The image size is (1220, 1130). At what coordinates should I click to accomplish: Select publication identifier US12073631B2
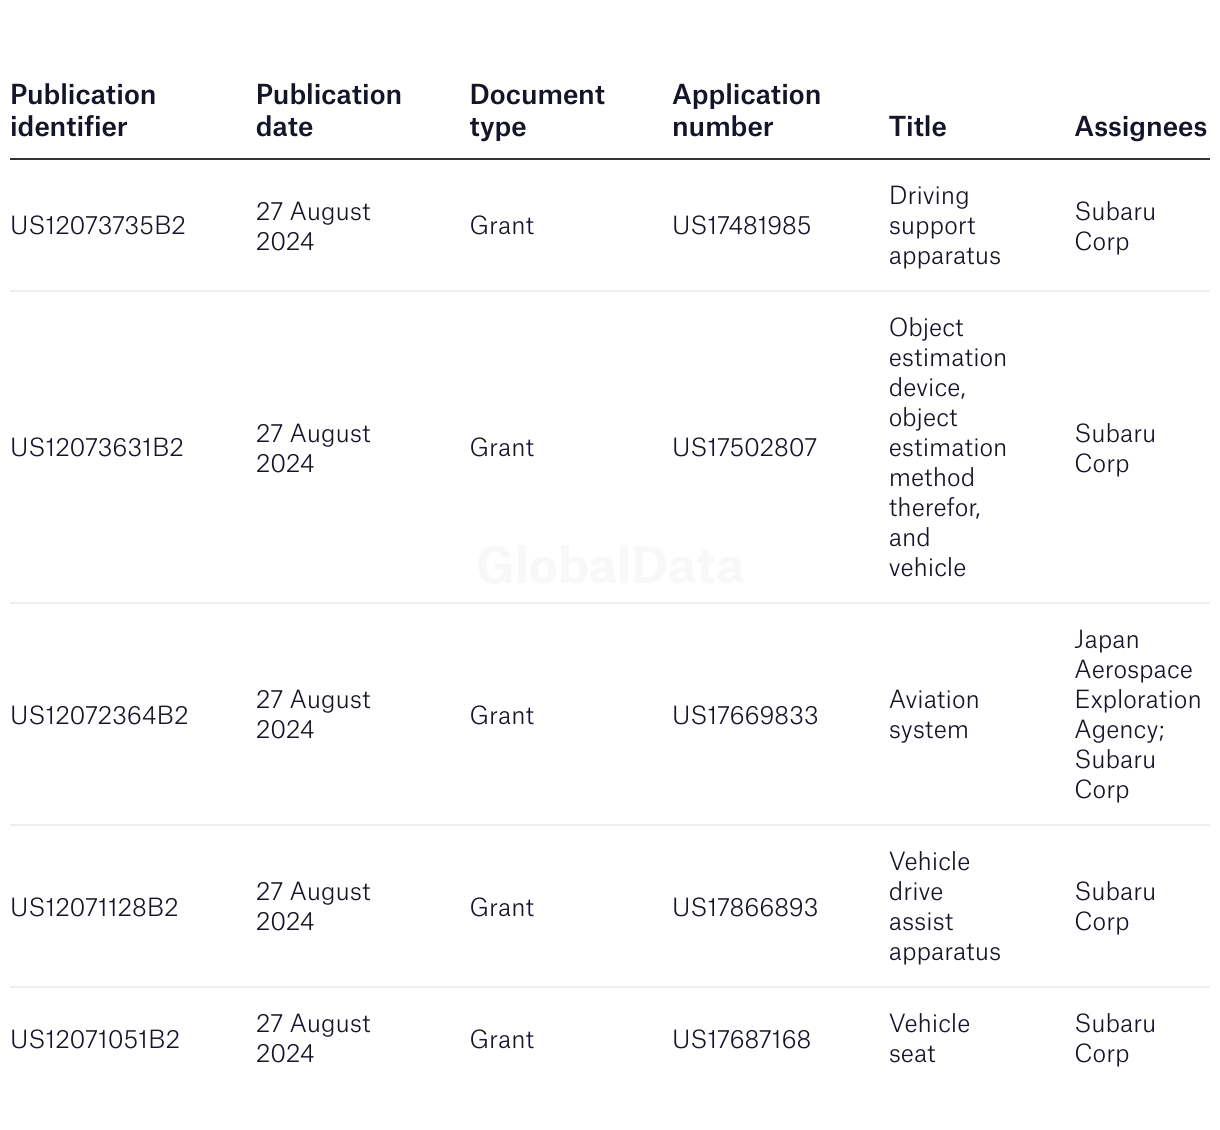(97, 448)
